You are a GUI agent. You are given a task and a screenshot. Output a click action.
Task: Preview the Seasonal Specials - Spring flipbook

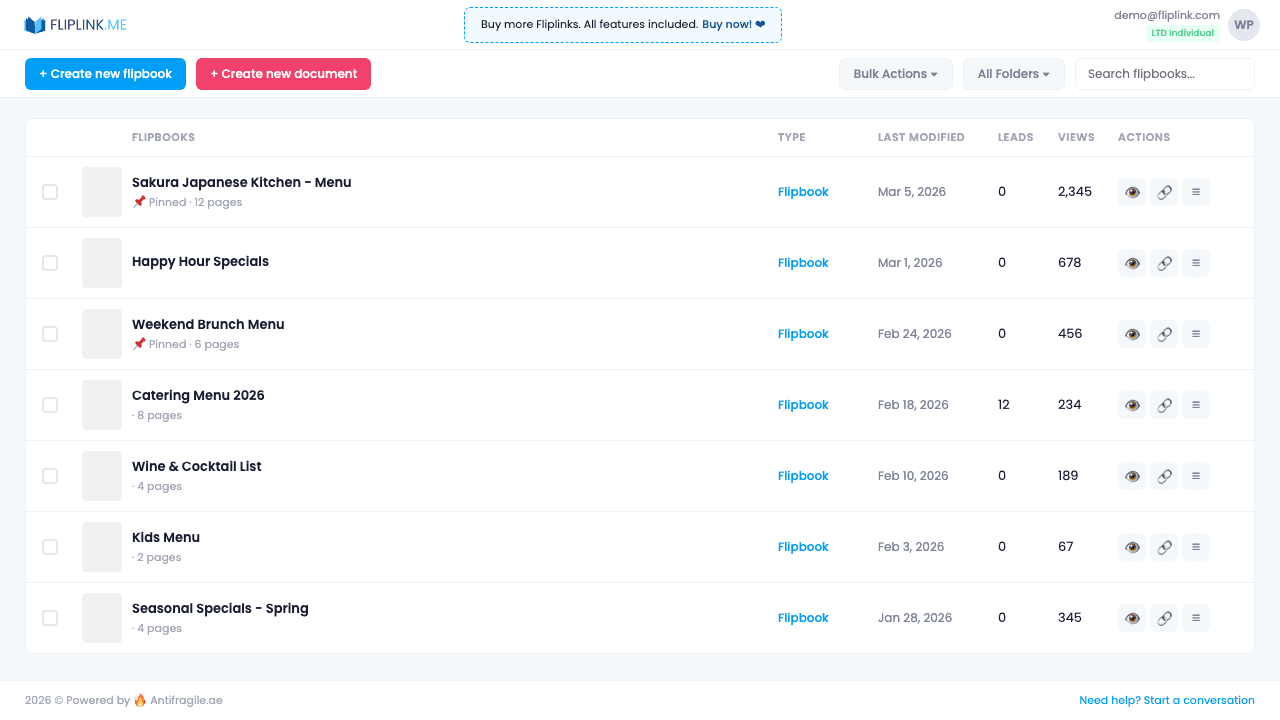pos(1131,617)
